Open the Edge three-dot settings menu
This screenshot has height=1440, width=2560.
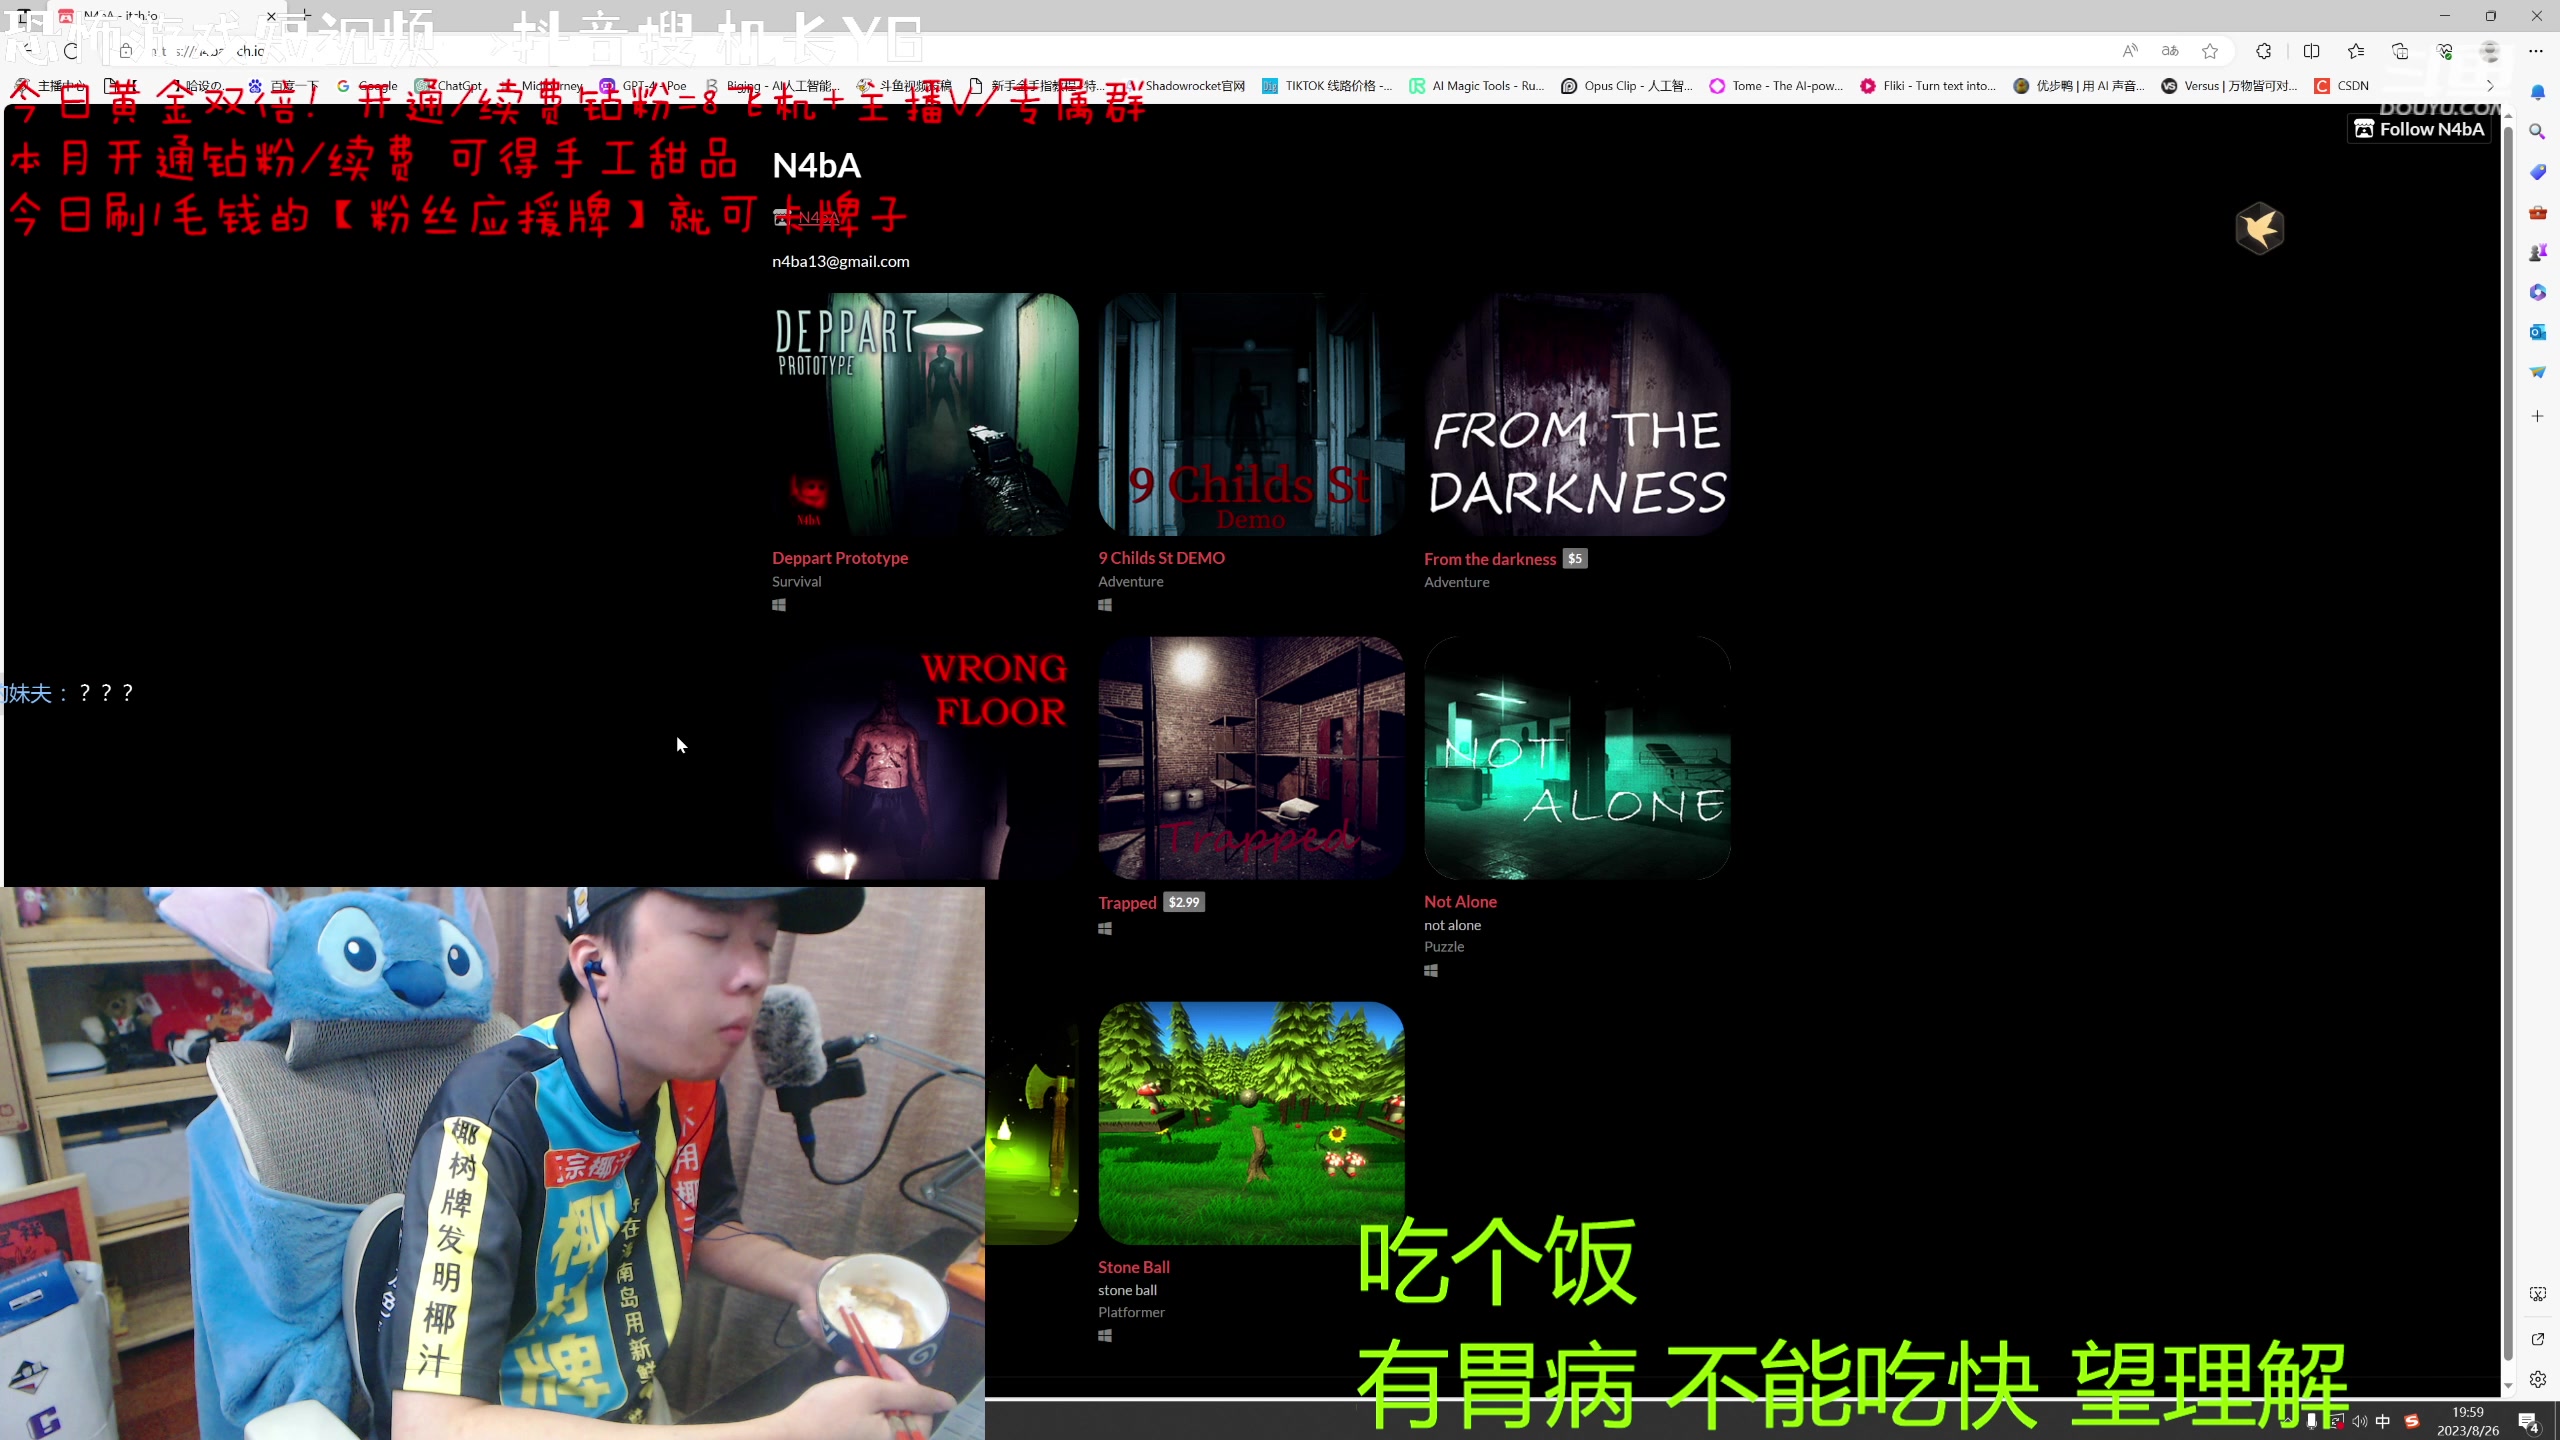click(2536, 51)
